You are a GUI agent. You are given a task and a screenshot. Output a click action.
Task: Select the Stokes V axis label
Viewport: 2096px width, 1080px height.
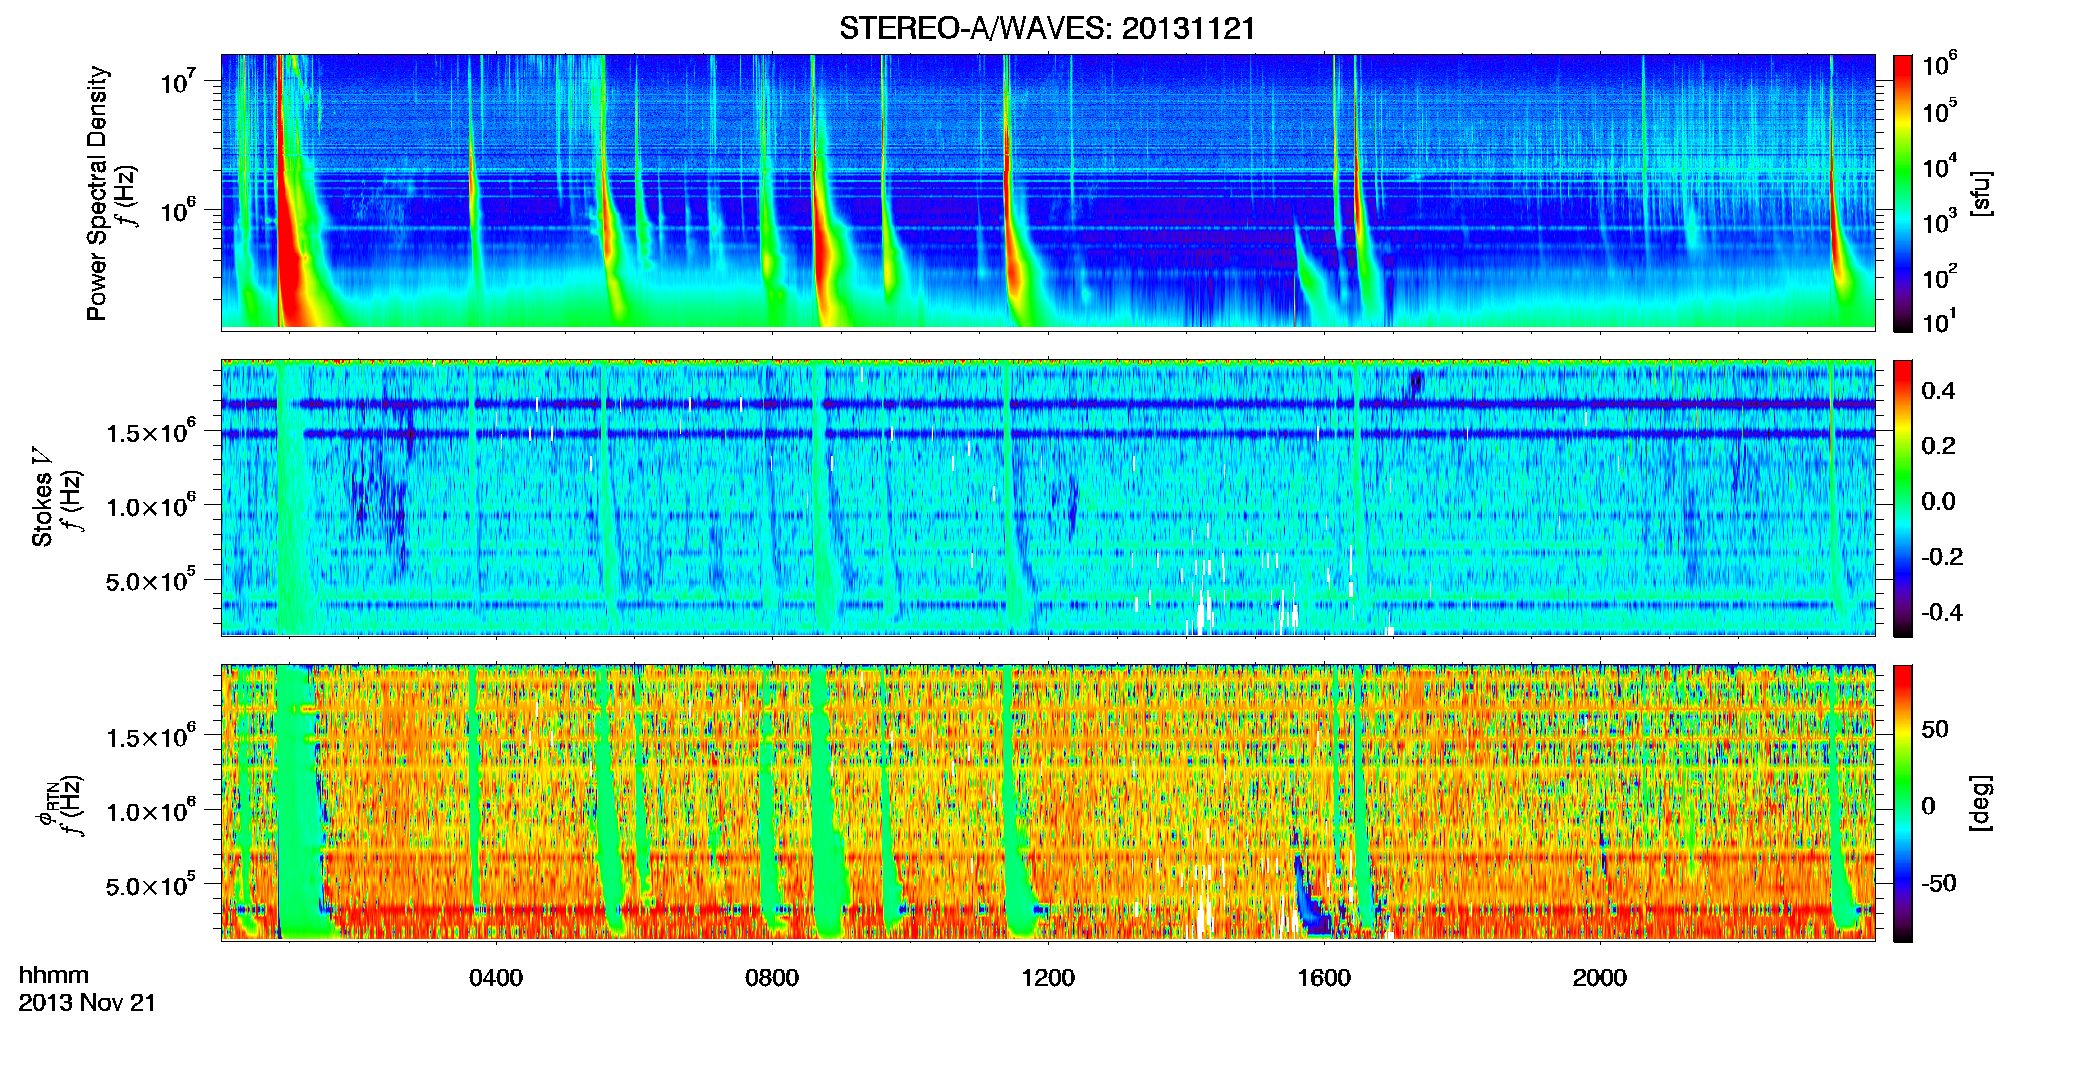point(42,497)
